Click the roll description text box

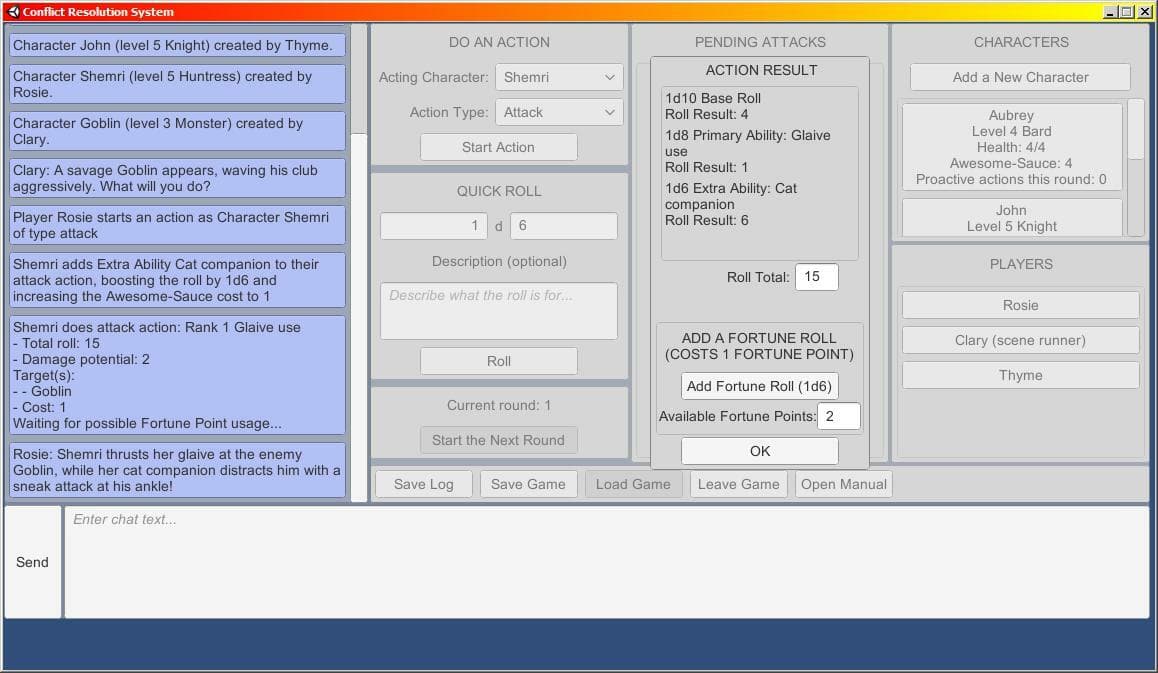point(499,311)
